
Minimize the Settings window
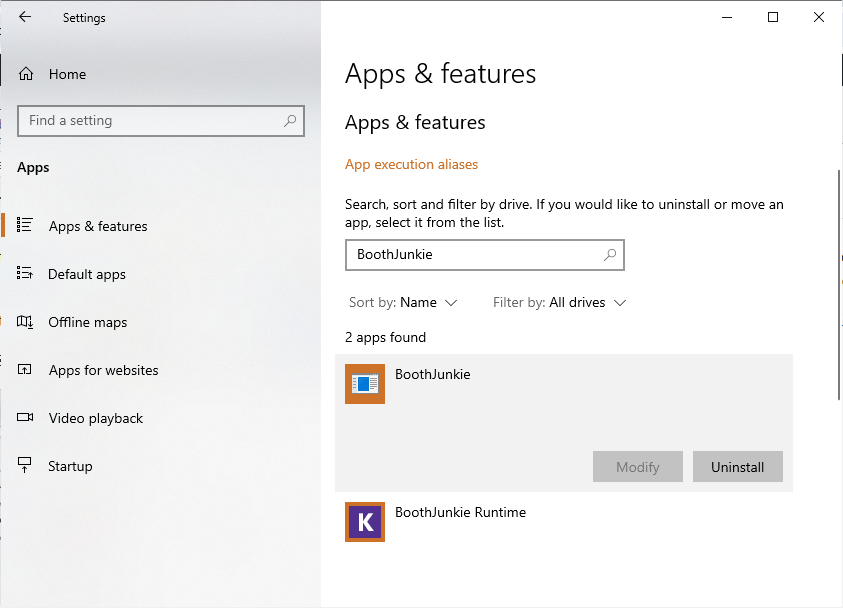727,17
